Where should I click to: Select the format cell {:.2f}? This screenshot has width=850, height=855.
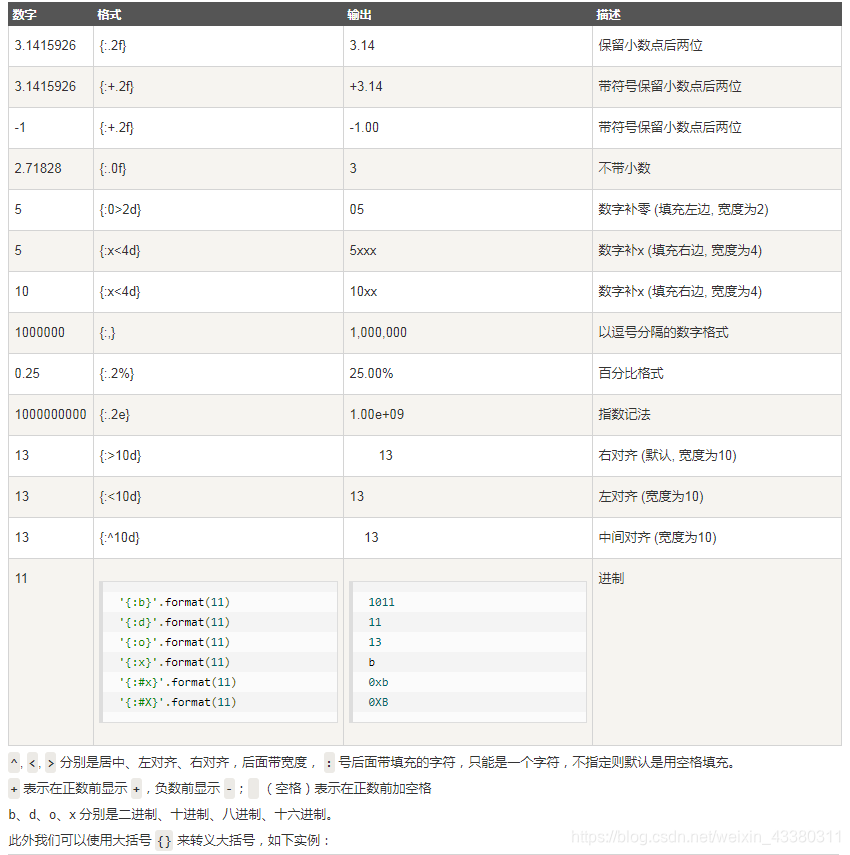[113, 46]
